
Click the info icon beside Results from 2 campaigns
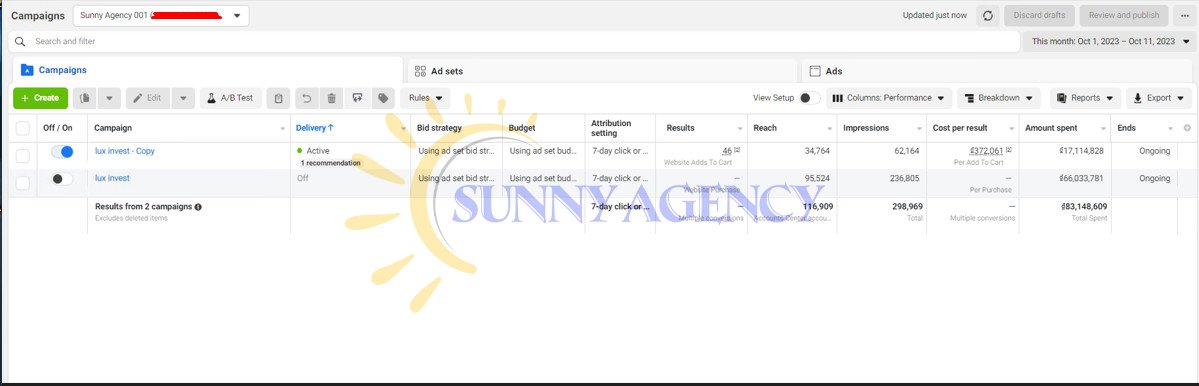click(x=198, y=207)
